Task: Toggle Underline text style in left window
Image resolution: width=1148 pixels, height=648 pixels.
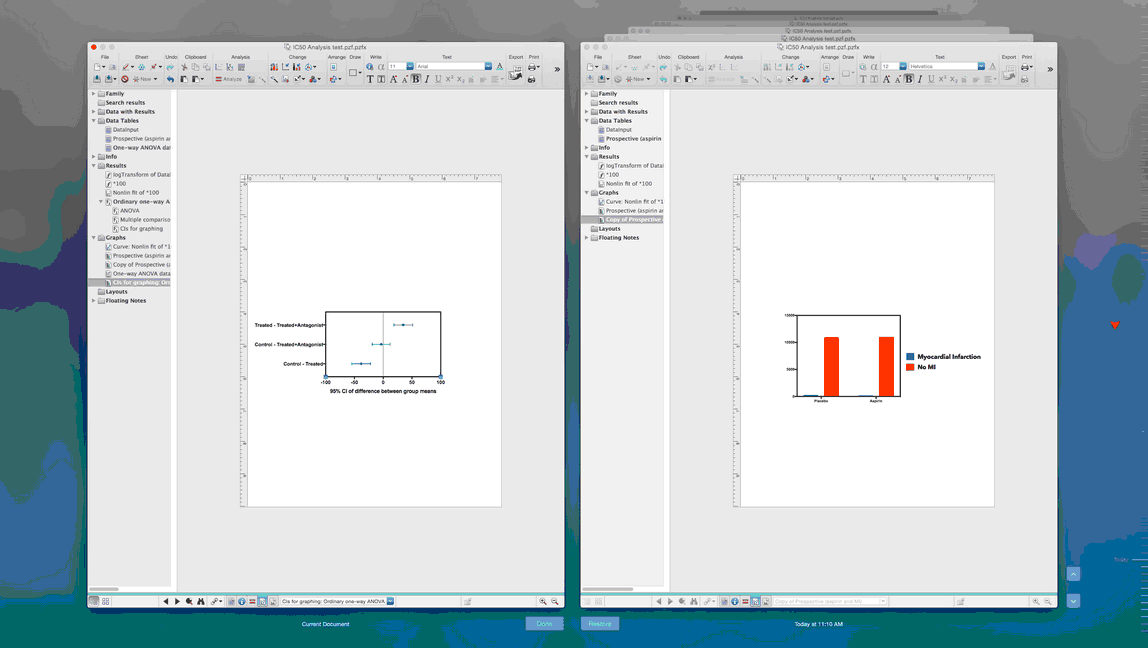Action: 438,79
